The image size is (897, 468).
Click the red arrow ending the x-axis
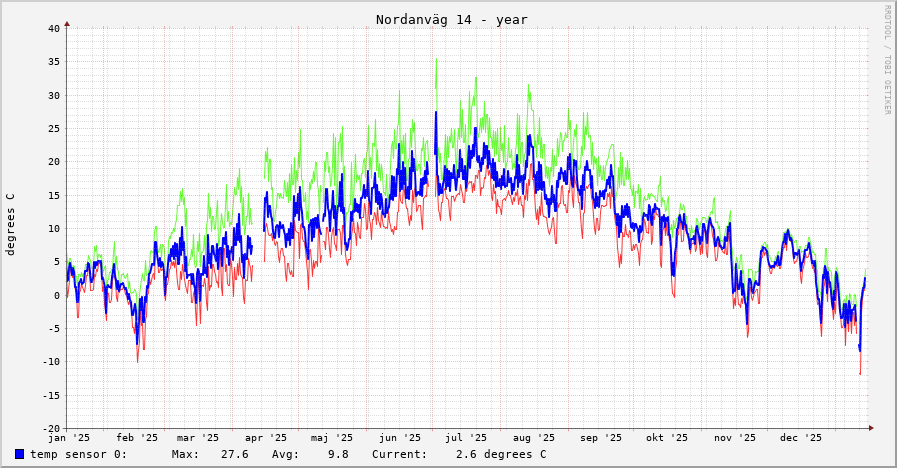[x=871, y=428]
